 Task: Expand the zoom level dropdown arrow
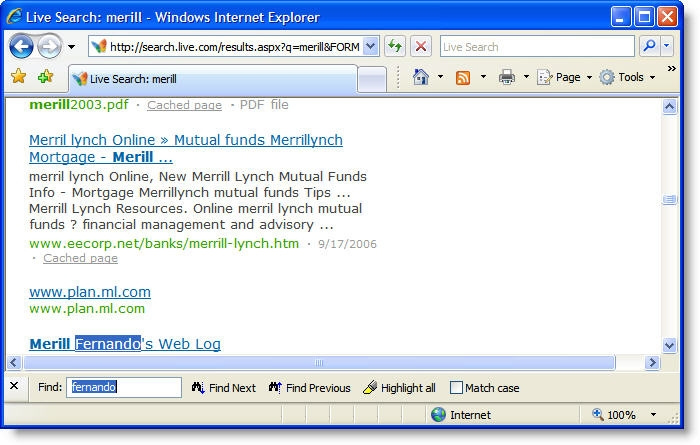[653, 415]
